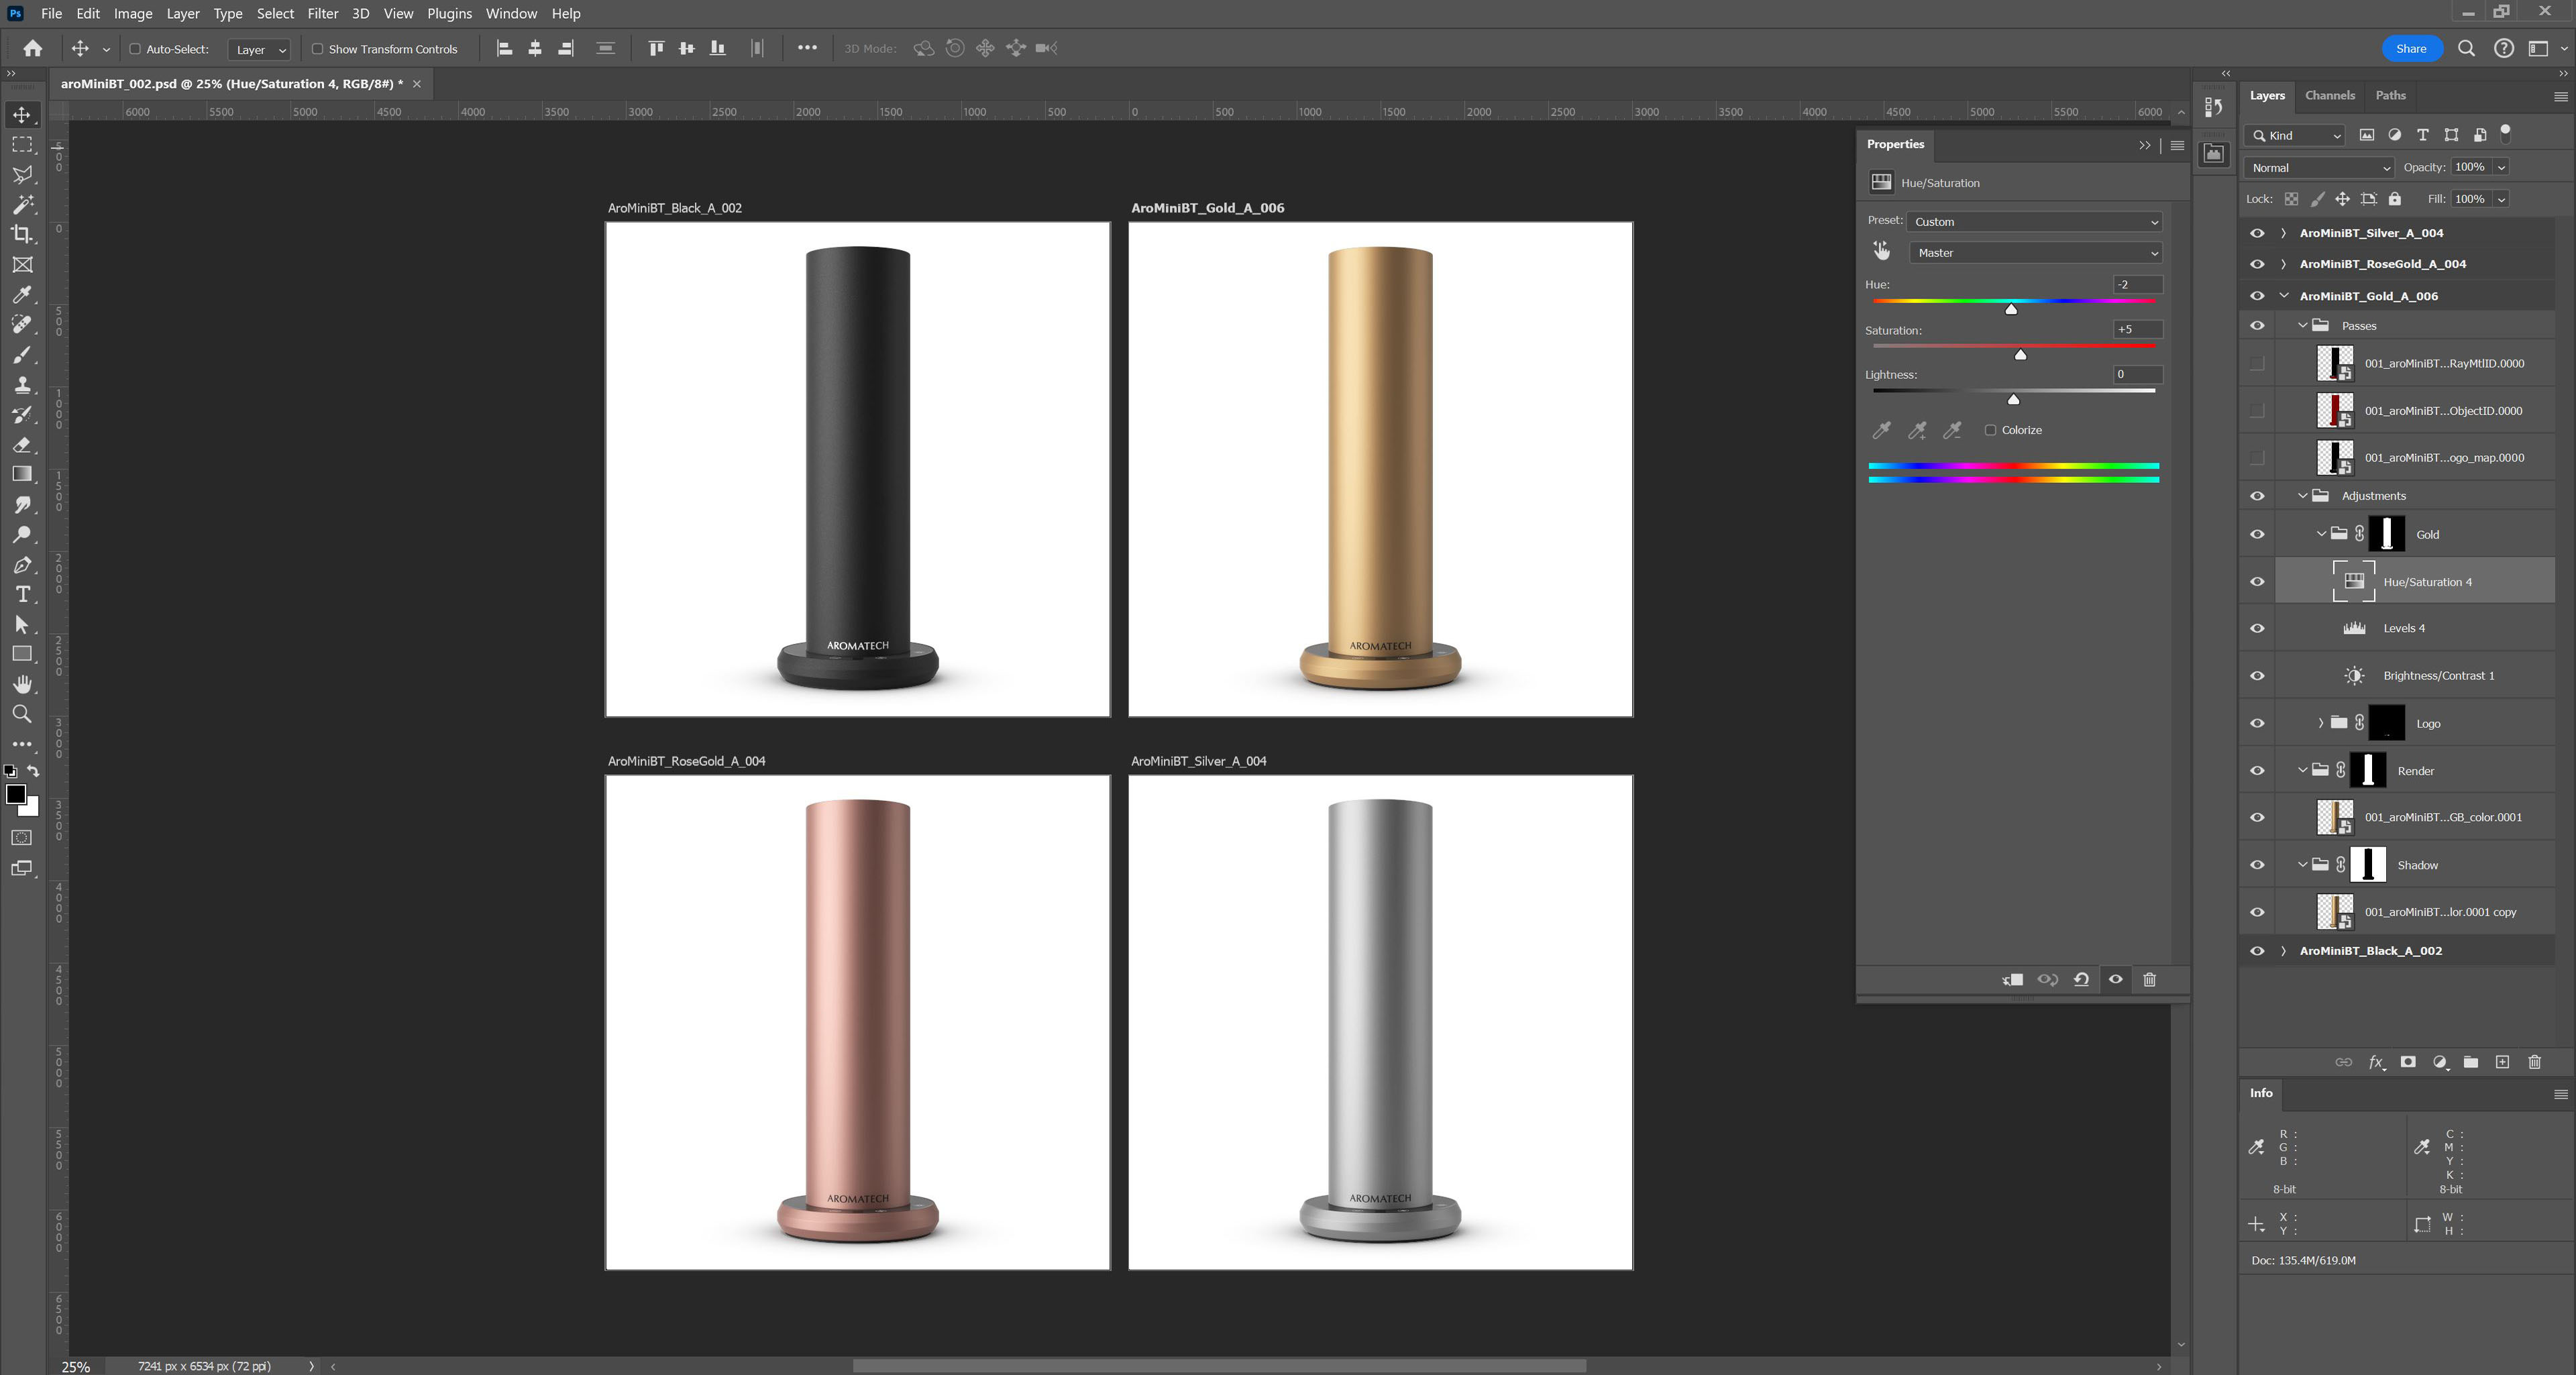
Task: Distribute layers horizontally using alignment toolbar
Action: click(757, 48)
